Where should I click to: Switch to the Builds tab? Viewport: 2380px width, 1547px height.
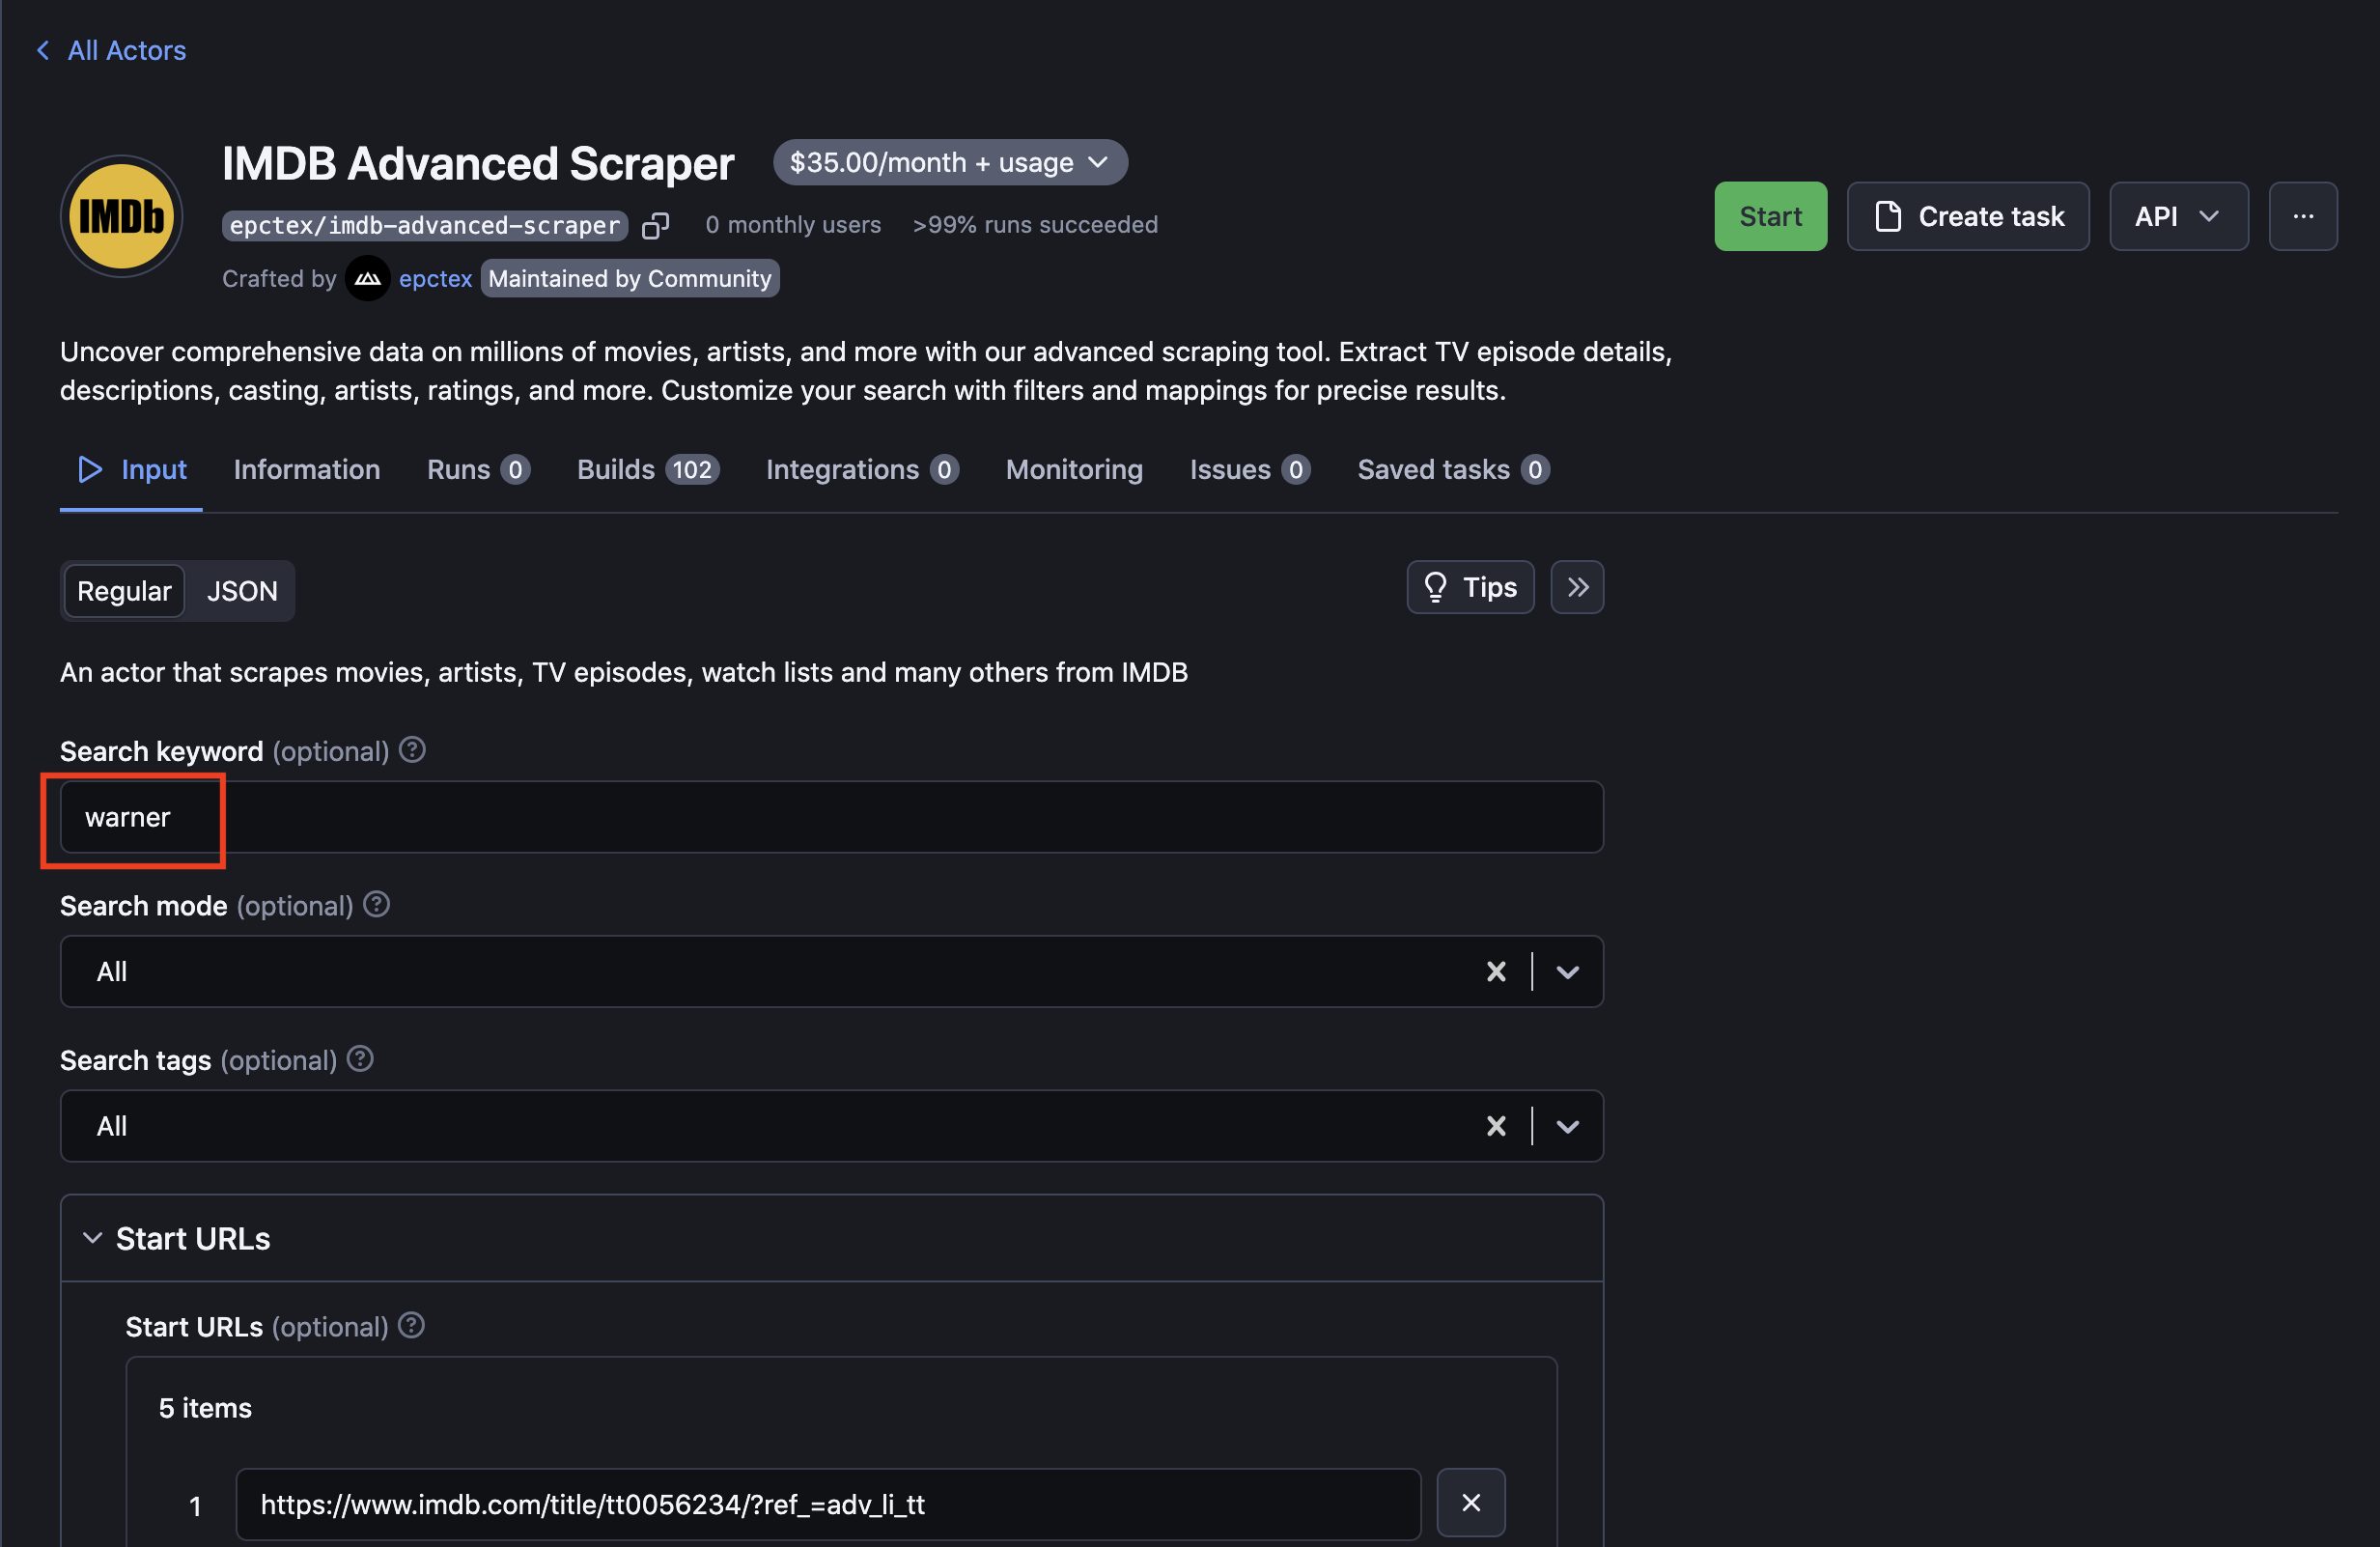[645, 466]
